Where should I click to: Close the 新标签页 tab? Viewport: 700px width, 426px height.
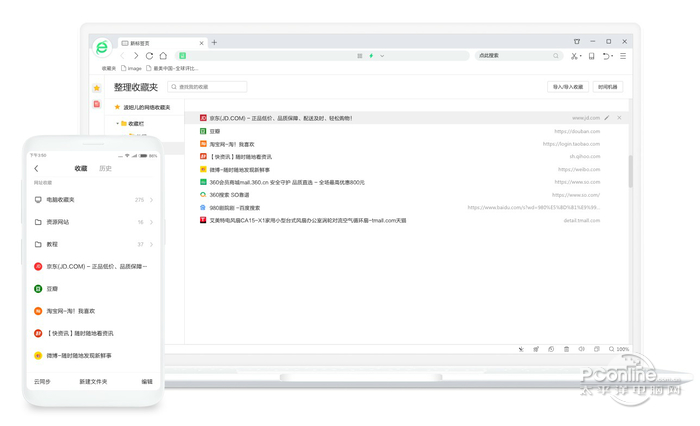(201, 43)
